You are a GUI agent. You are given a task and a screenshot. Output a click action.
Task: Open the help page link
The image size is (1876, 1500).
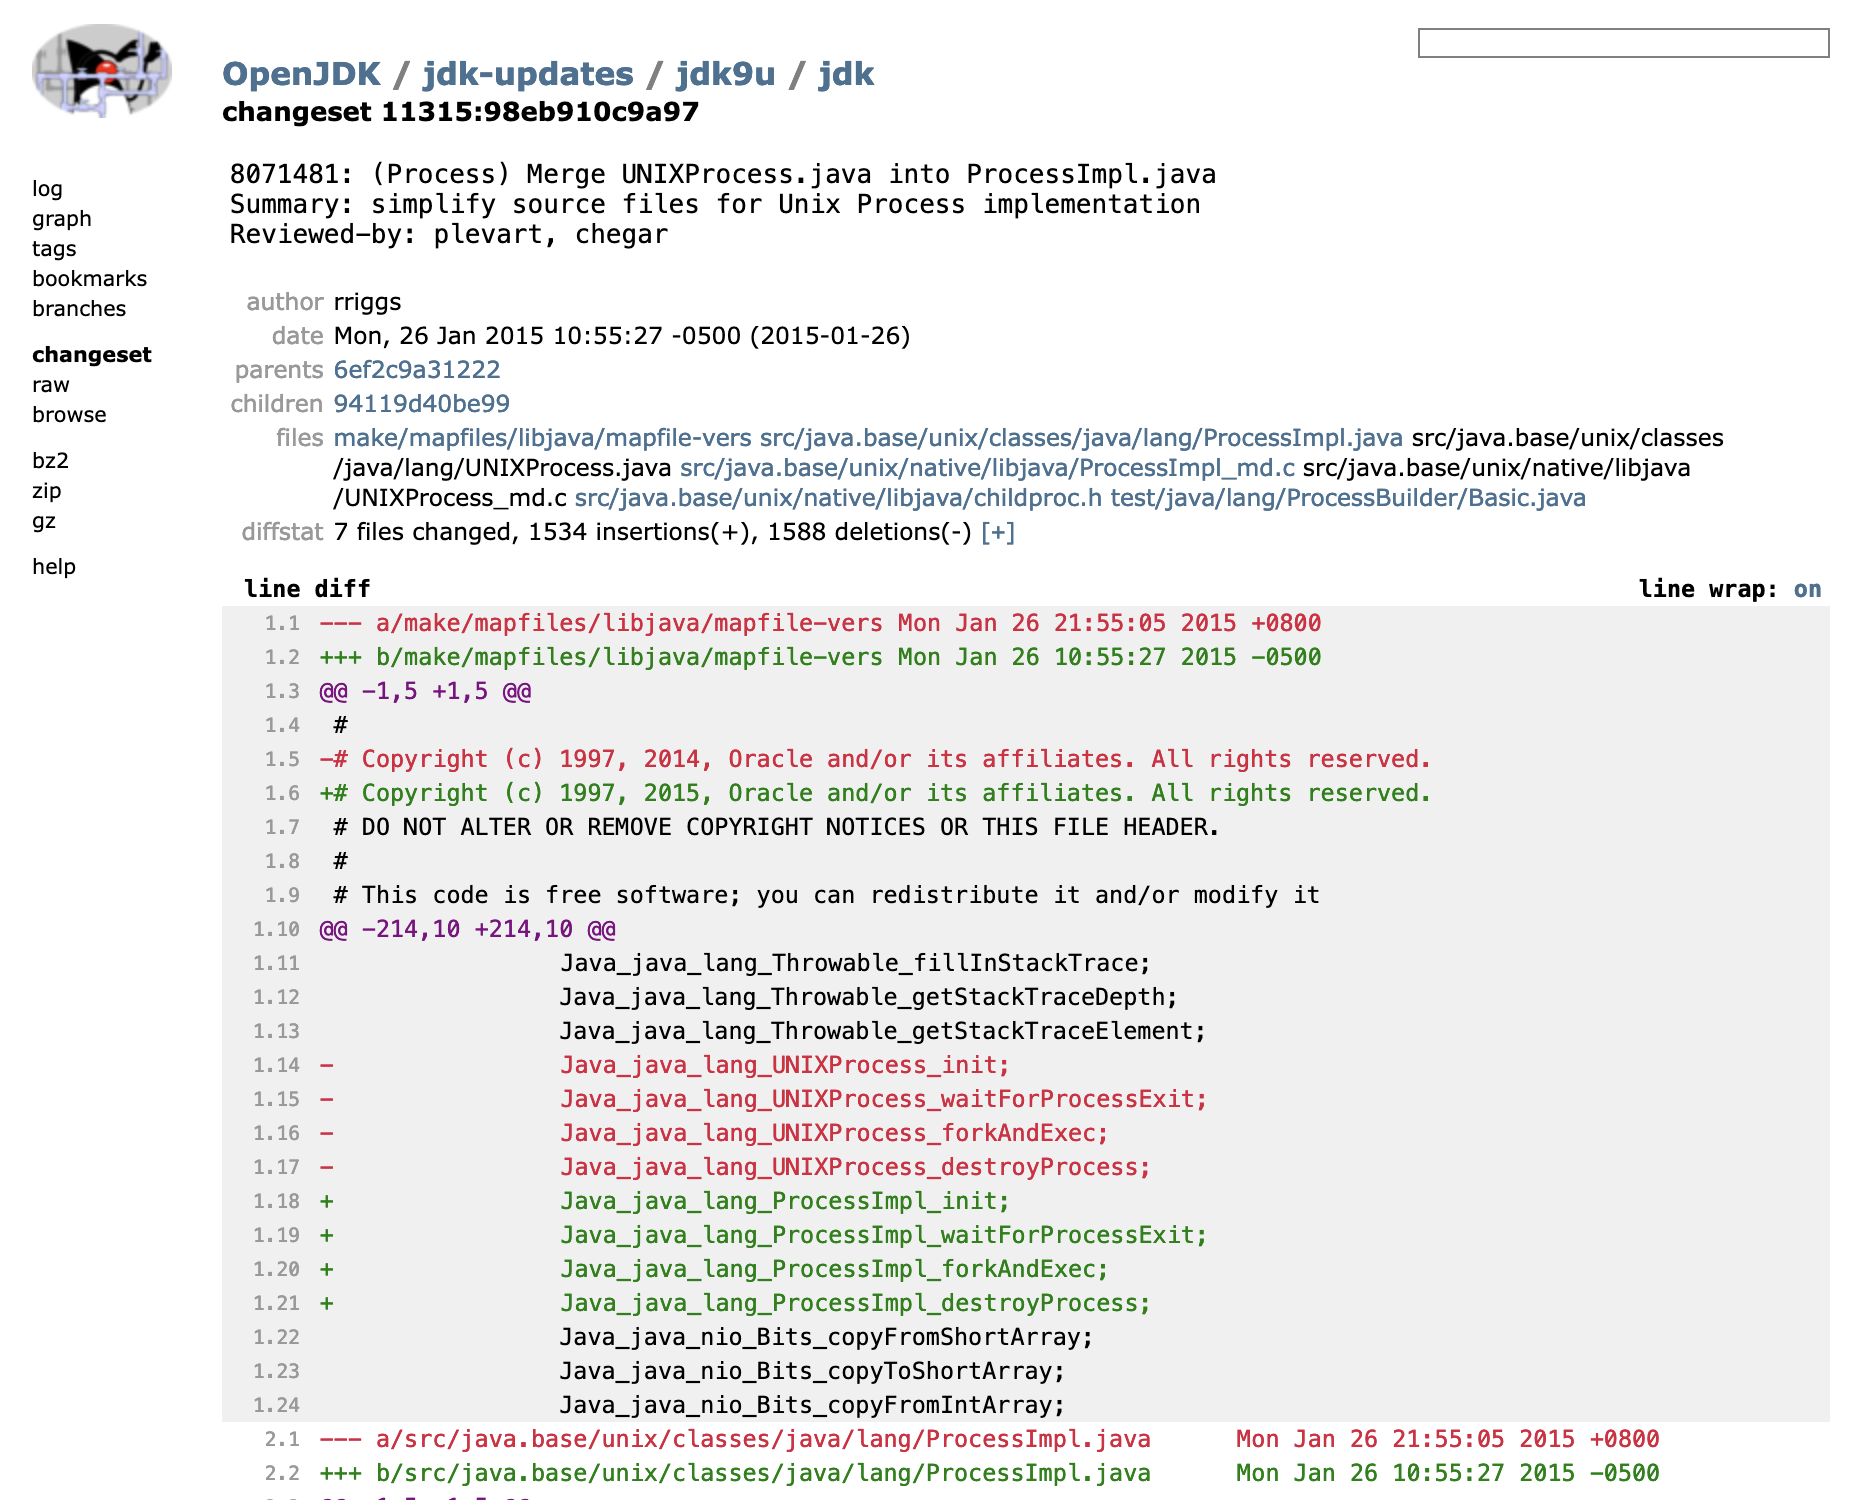point(54,567)
